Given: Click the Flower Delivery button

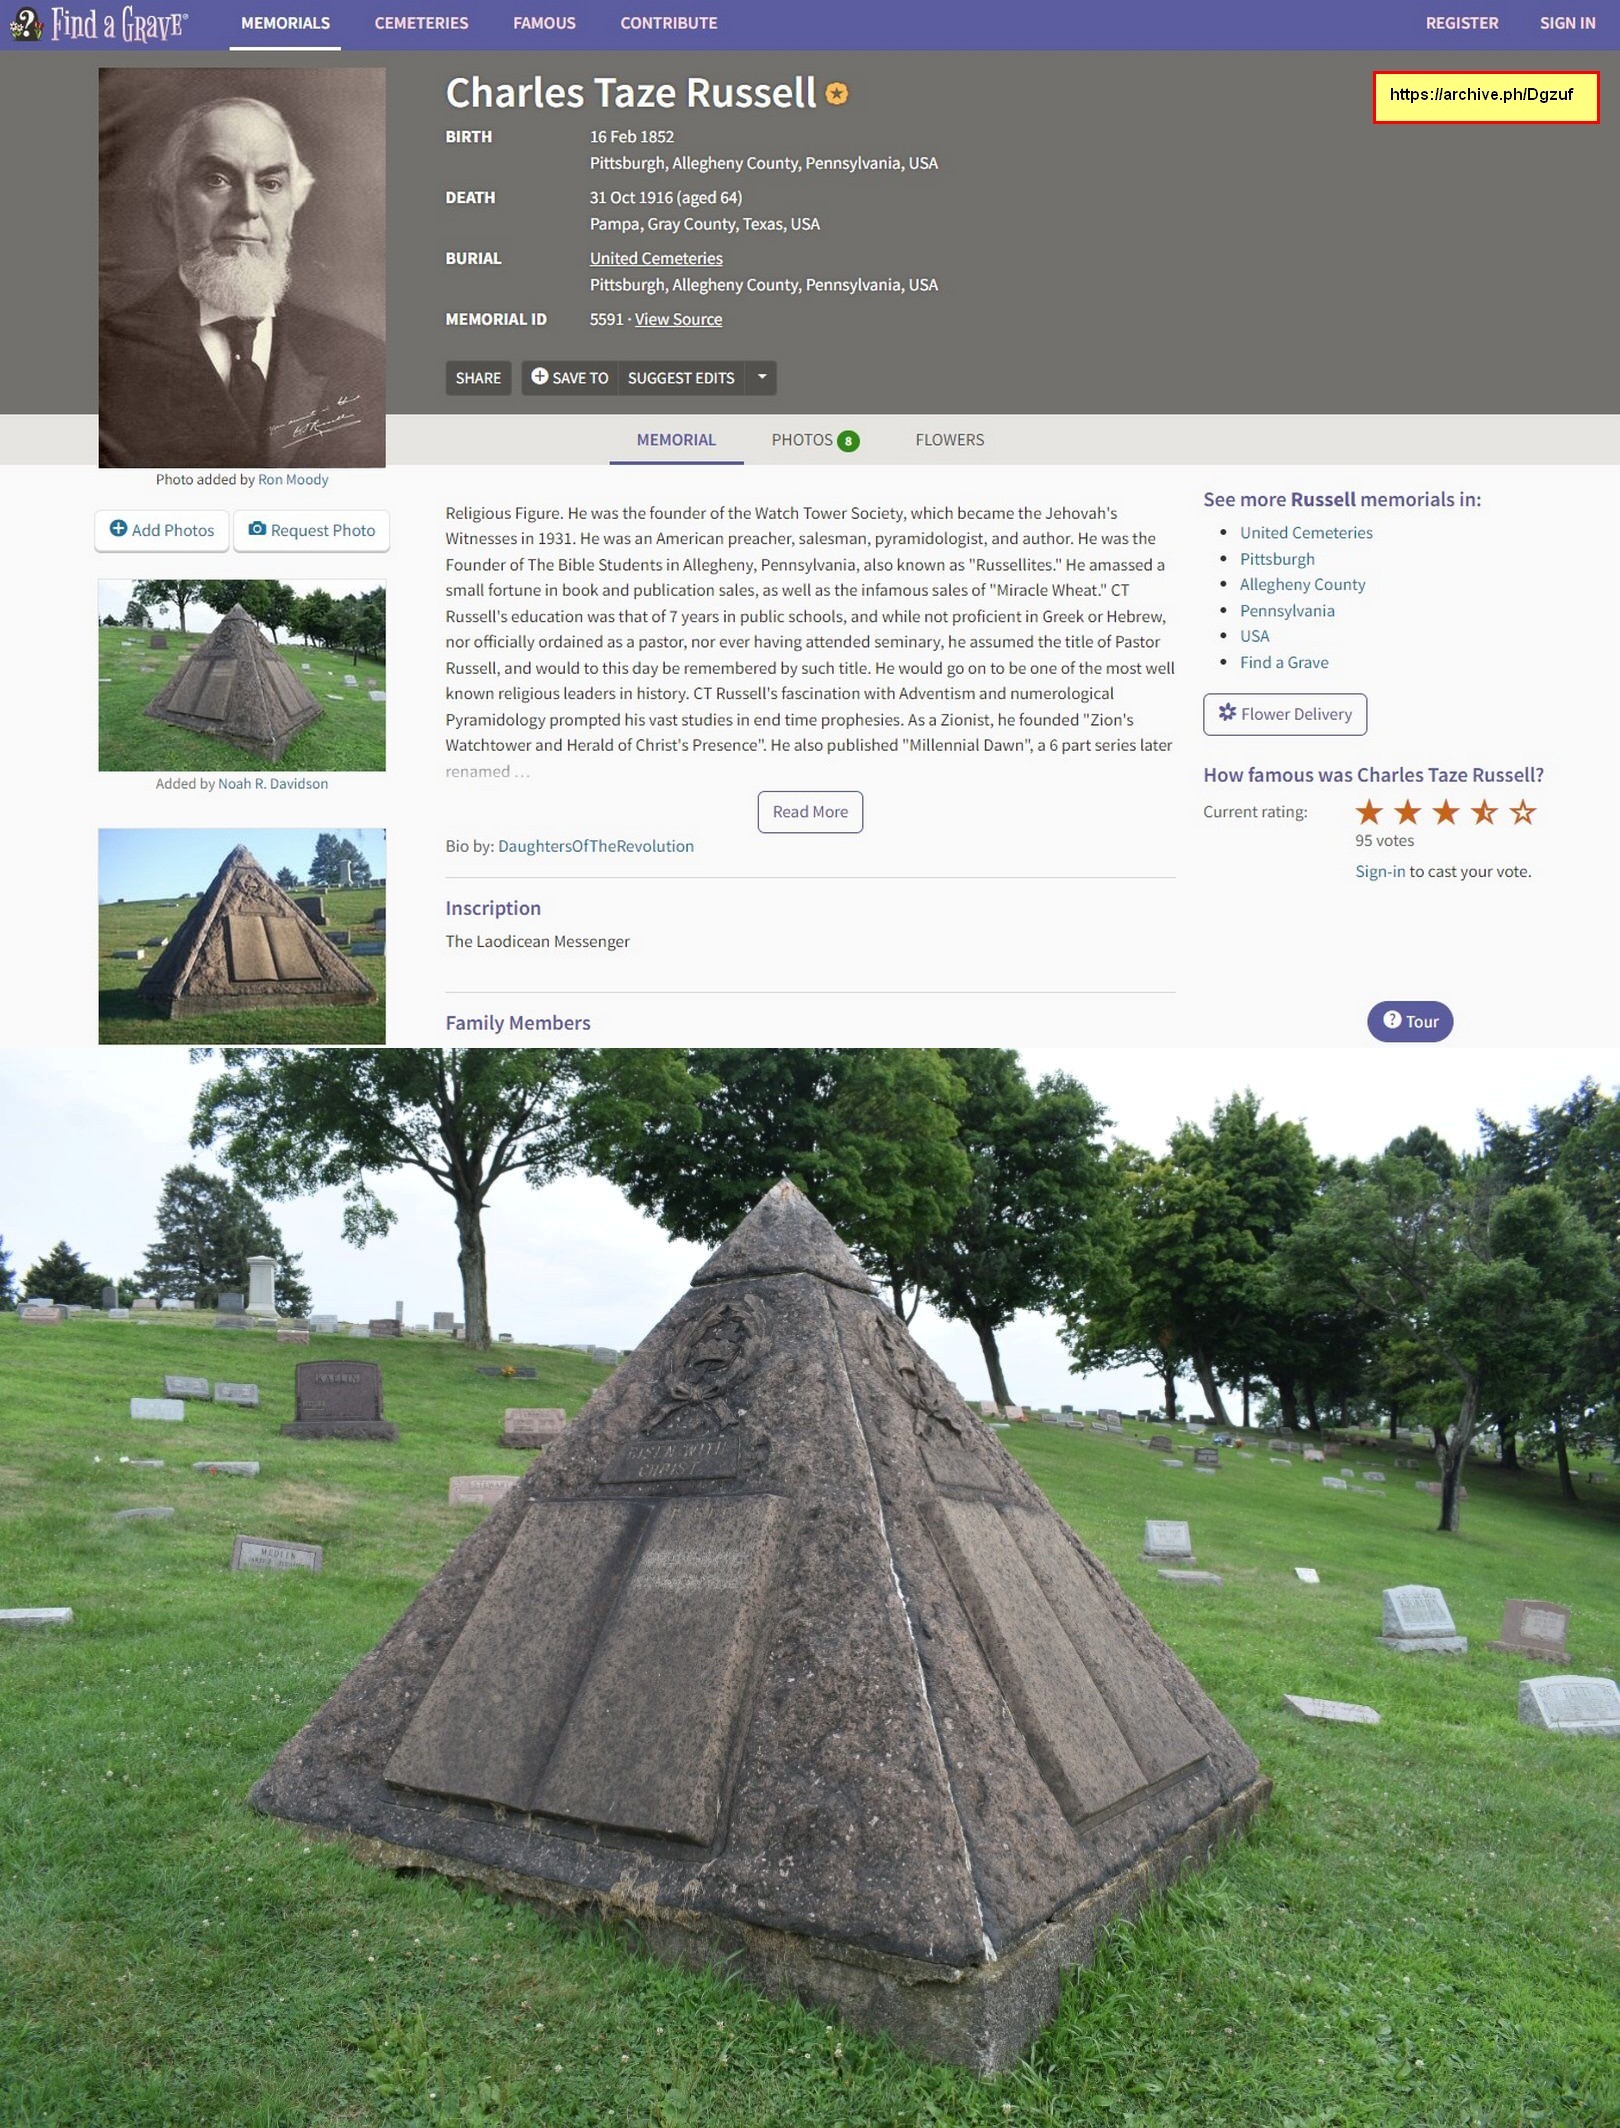Looking at the screenshot, I should pyautogui.click(x=1285, y=714).
